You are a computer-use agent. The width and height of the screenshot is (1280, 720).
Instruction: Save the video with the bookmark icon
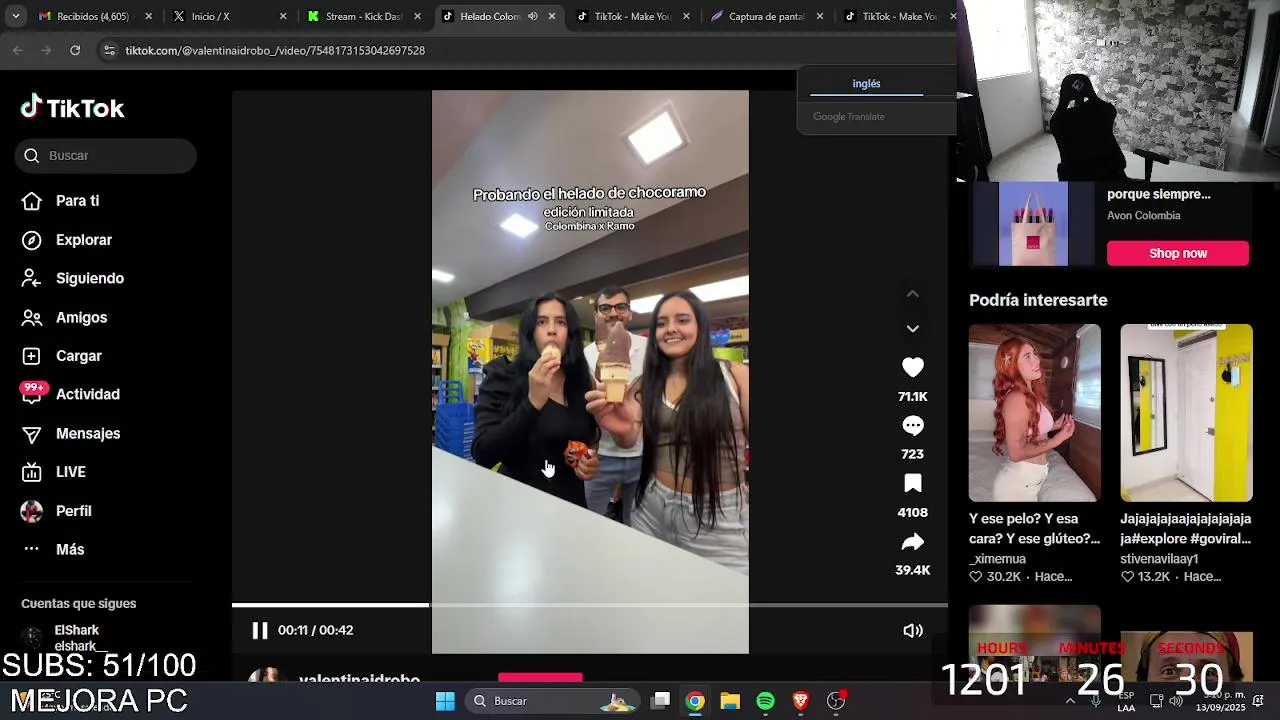[913, 484]
